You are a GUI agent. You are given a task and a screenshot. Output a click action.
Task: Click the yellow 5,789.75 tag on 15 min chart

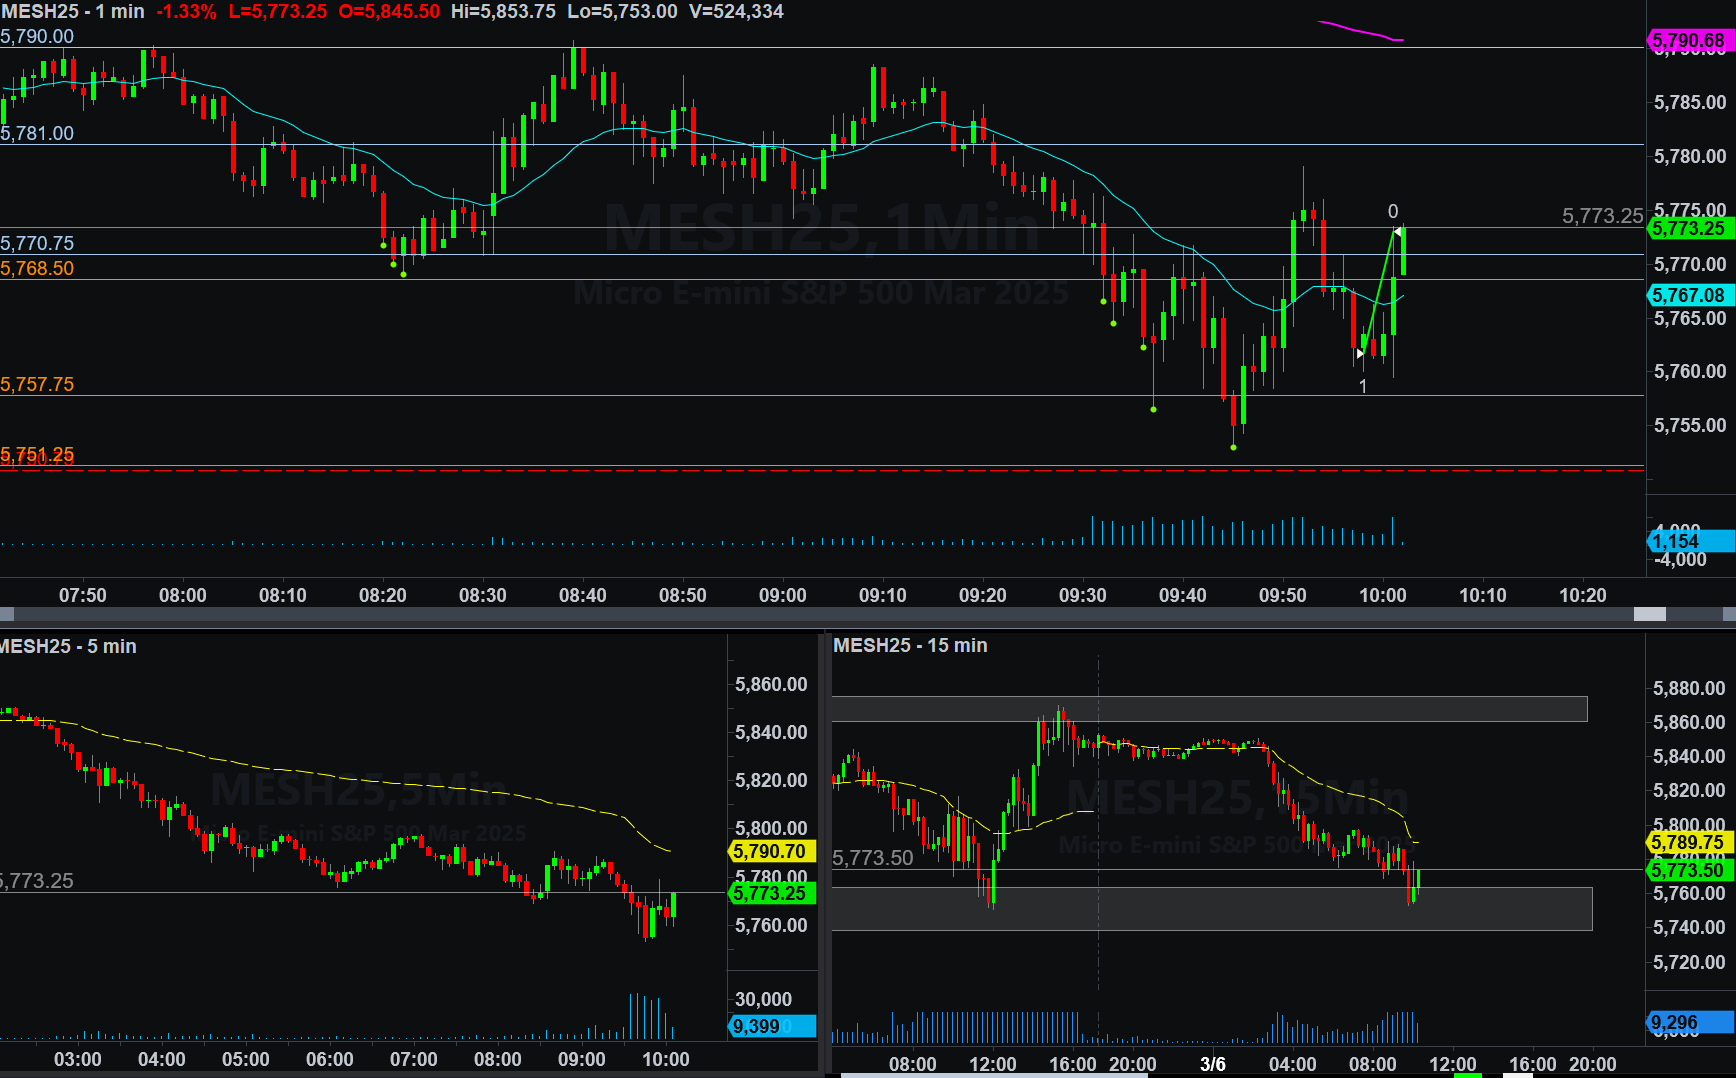[x=1690, y=842]
